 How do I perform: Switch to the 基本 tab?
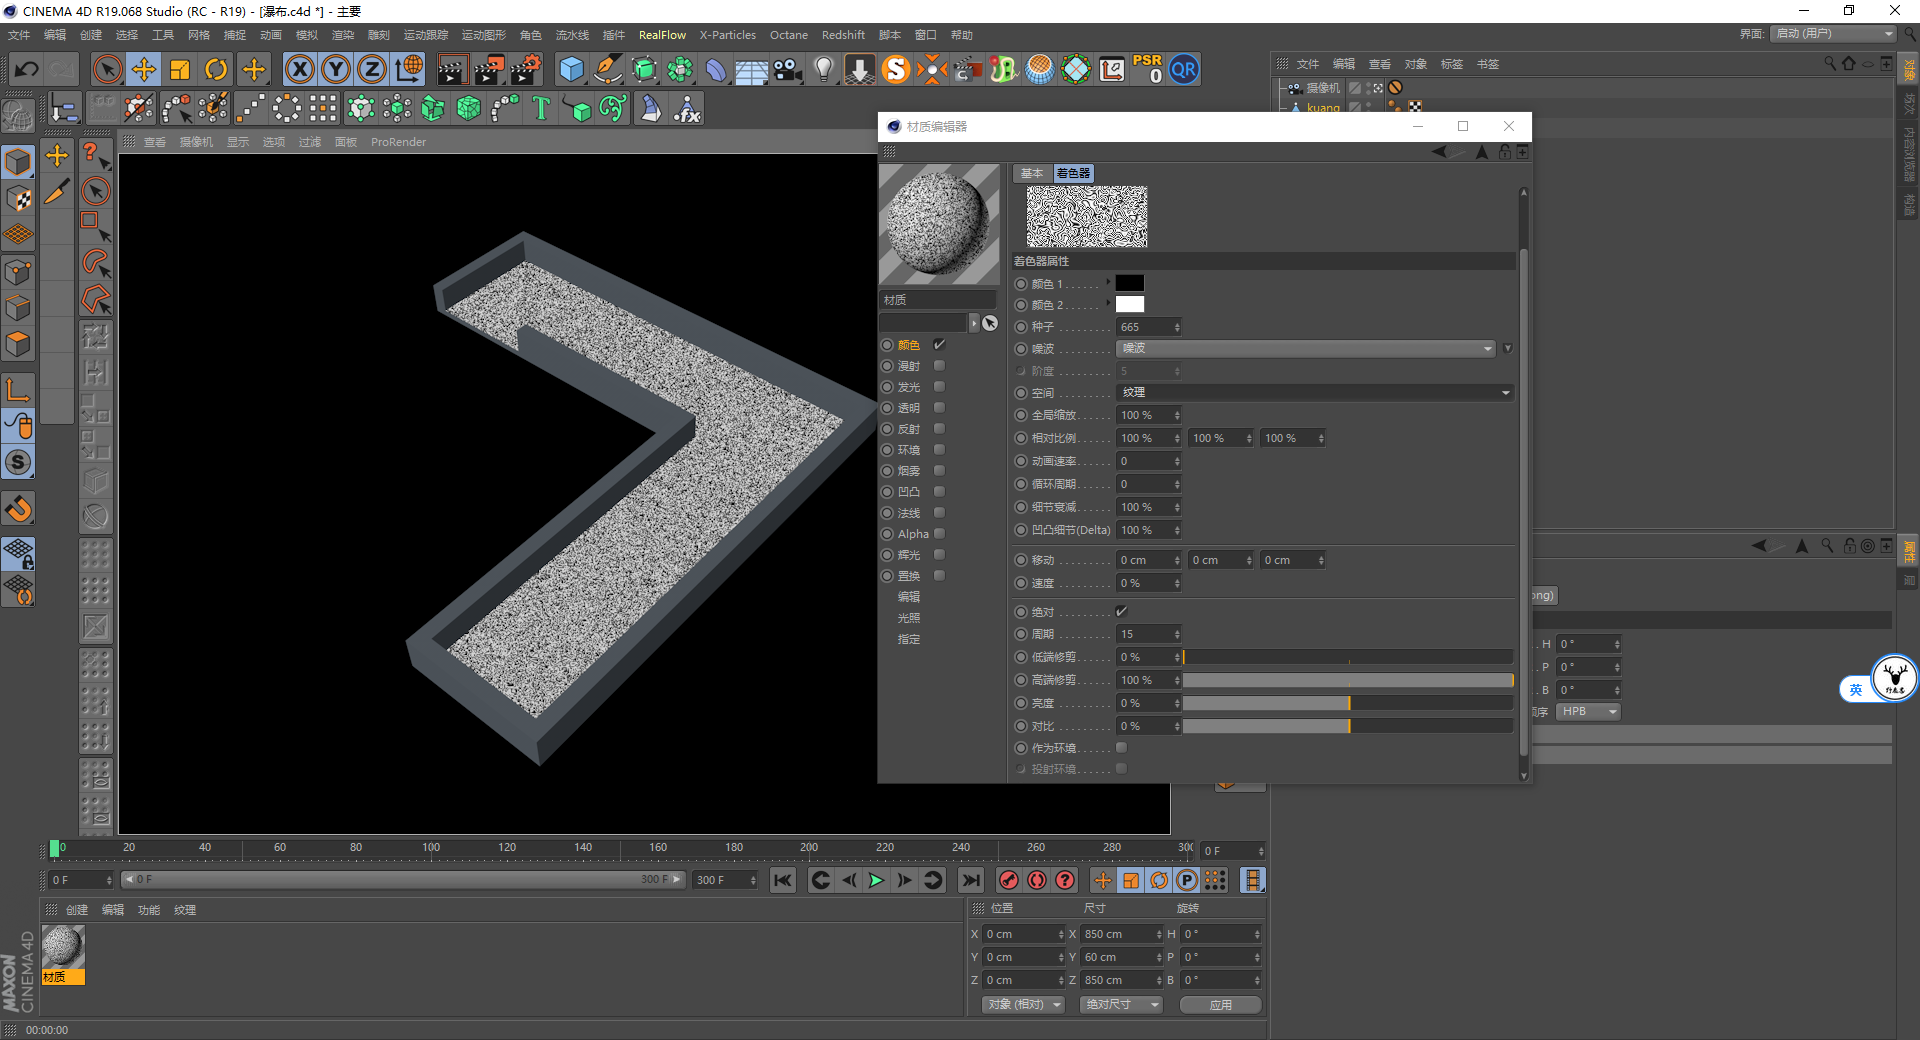1031,173
